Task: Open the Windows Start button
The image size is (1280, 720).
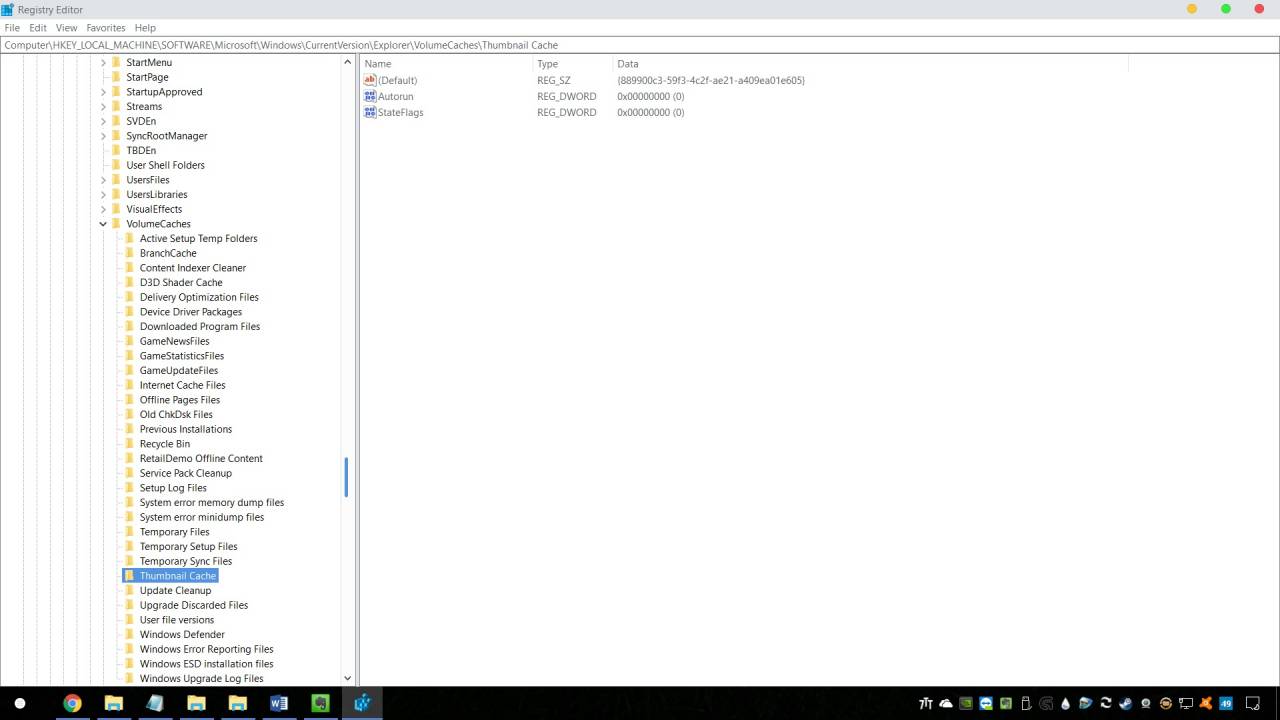Action: point(19,703)
